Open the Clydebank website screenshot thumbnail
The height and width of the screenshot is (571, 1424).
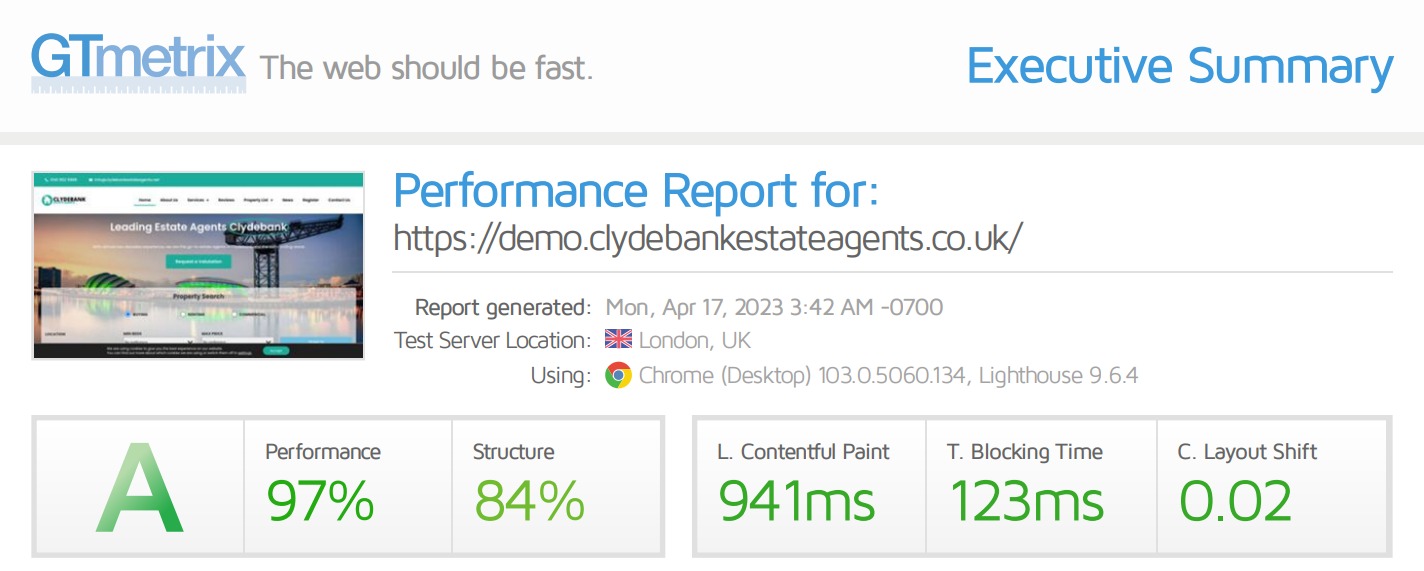198,266
